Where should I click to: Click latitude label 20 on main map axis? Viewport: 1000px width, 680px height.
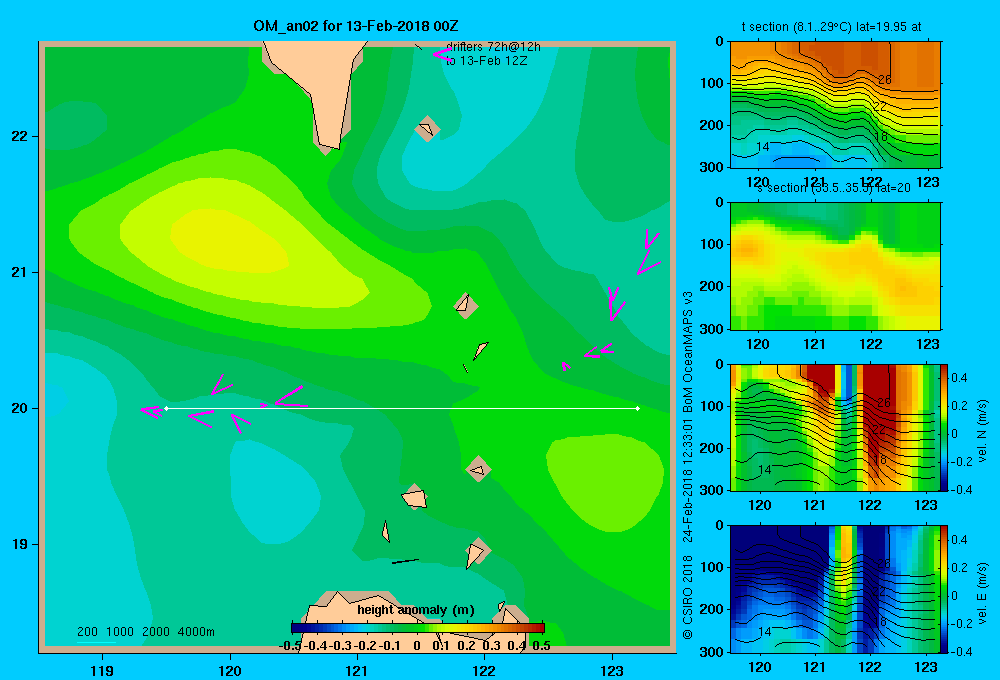(x=20, y=408)
